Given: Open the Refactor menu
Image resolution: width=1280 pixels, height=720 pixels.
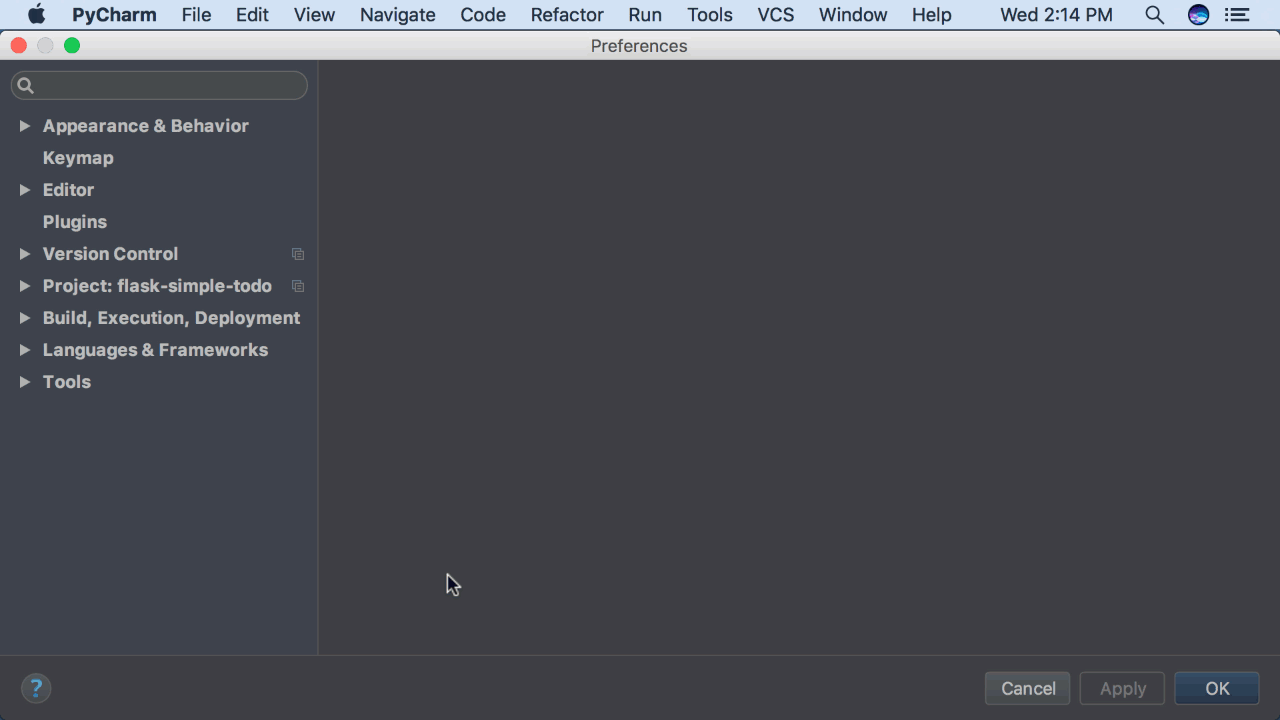Looking at the screenshot, I should (x=567, y=15).
